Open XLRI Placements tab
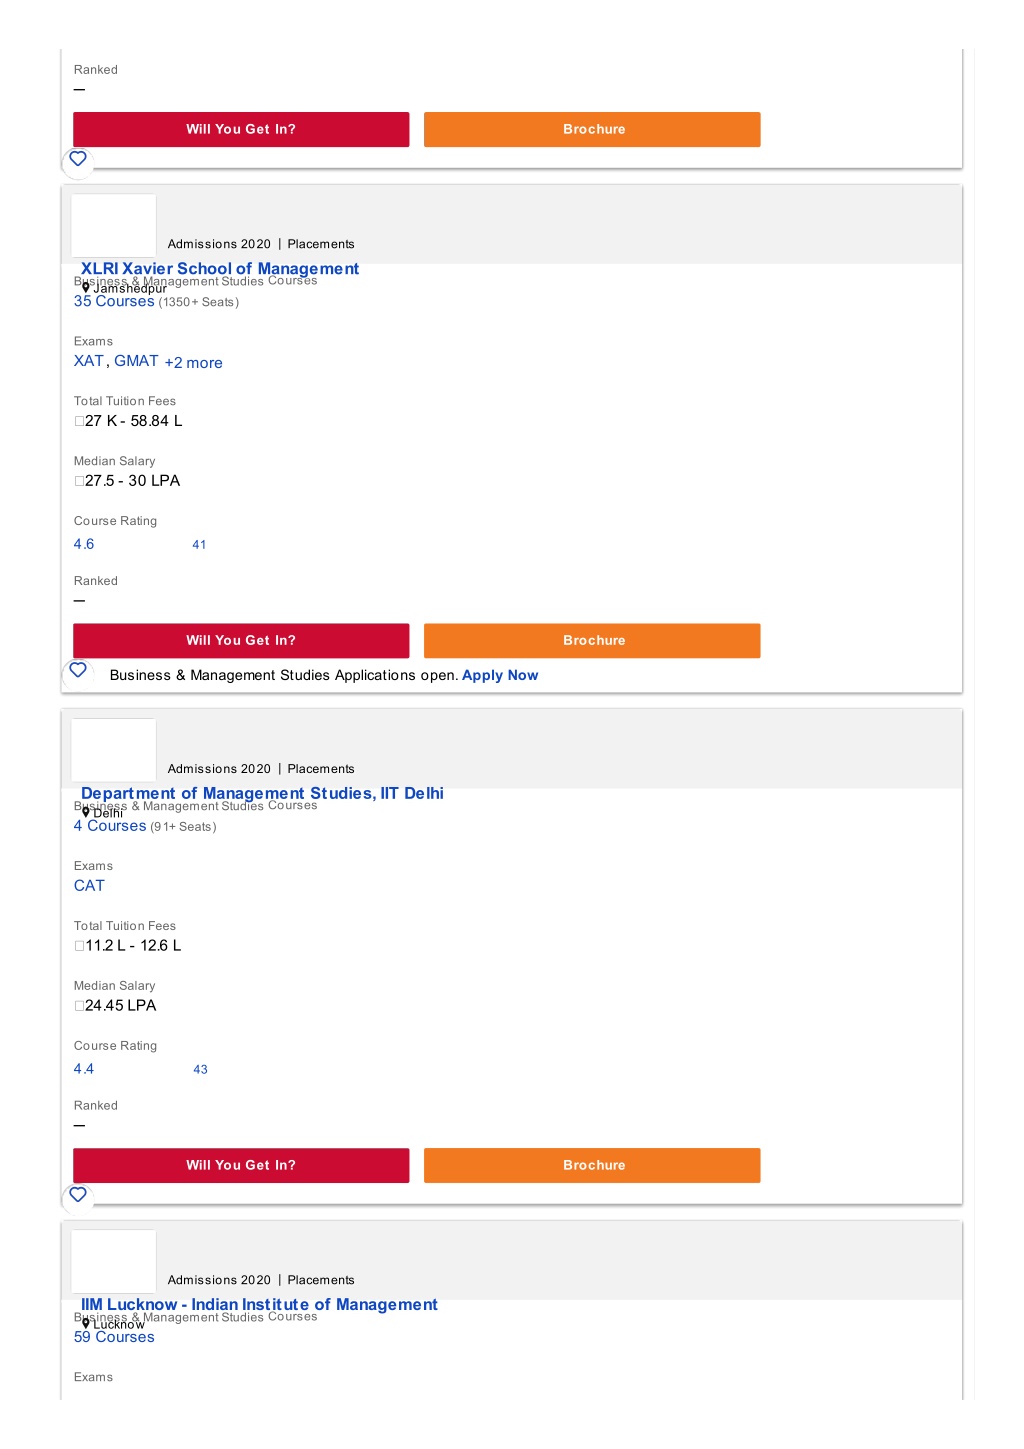The width and height of the screenshot is (1024, 1449). tap(321, 244)
